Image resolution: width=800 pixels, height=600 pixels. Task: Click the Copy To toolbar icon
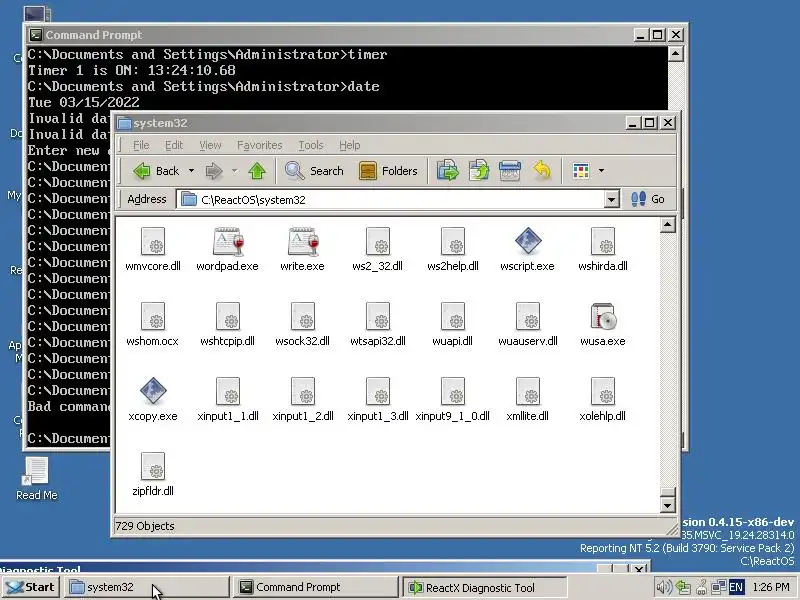(x=479, y=171)
